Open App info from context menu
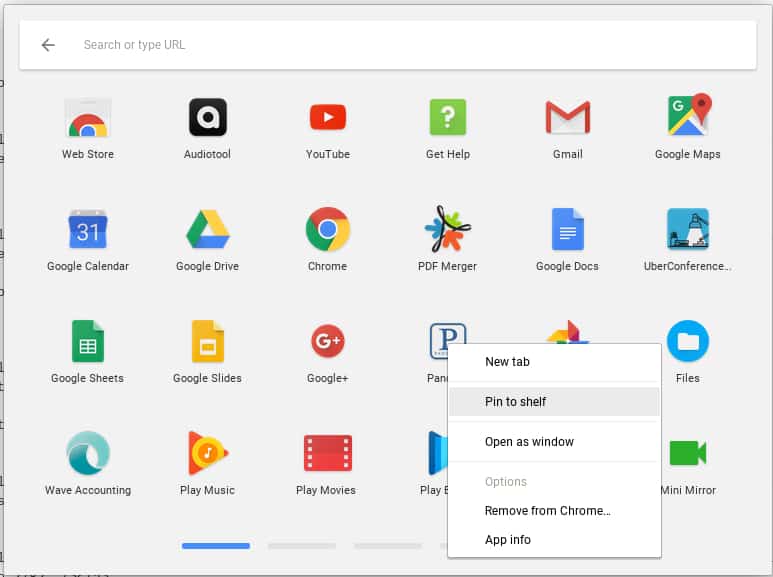Screen dimensions: 773x577 [x=554, y=540]
